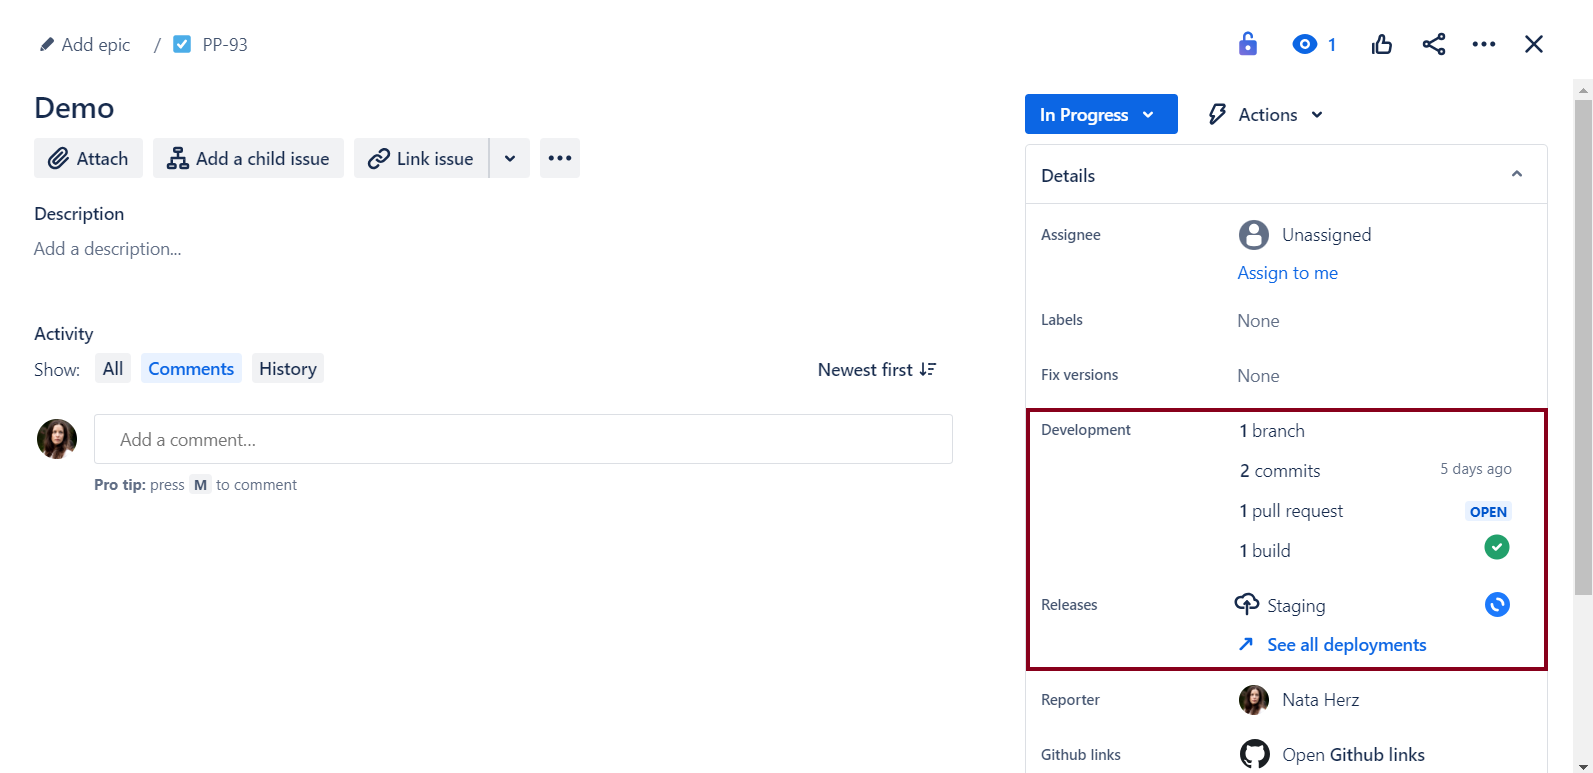
Task: Open the In Progress status dropdown
Action: (x=1100, y=114)
